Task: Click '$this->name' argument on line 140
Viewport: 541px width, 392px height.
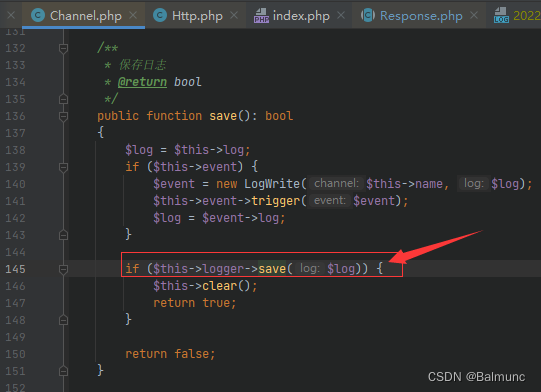Action: (404, 184)
